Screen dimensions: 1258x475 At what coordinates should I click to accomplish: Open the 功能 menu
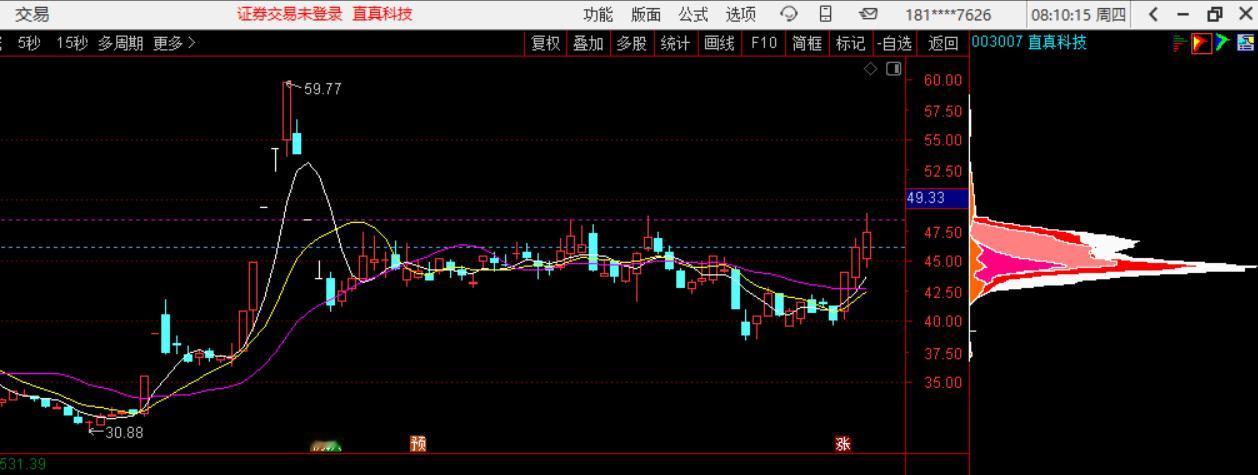pos(599,14)
